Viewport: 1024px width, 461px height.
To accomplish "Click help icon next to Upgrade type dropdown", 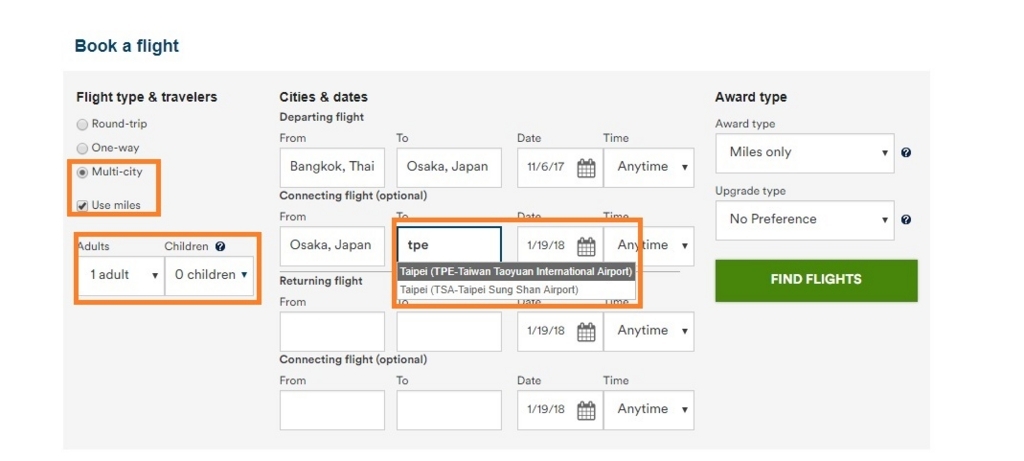I will coord(905,220).
